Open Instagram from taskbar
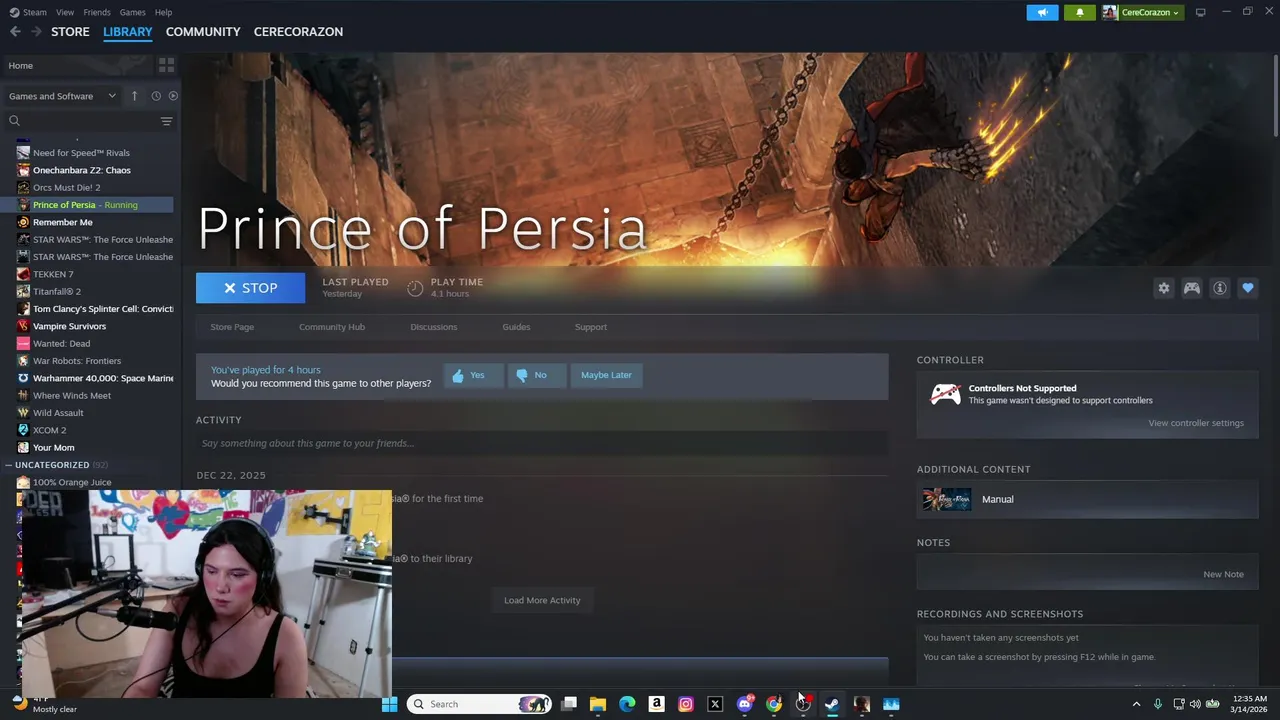This screenshot has height=720, width=1280. (686, 704)
